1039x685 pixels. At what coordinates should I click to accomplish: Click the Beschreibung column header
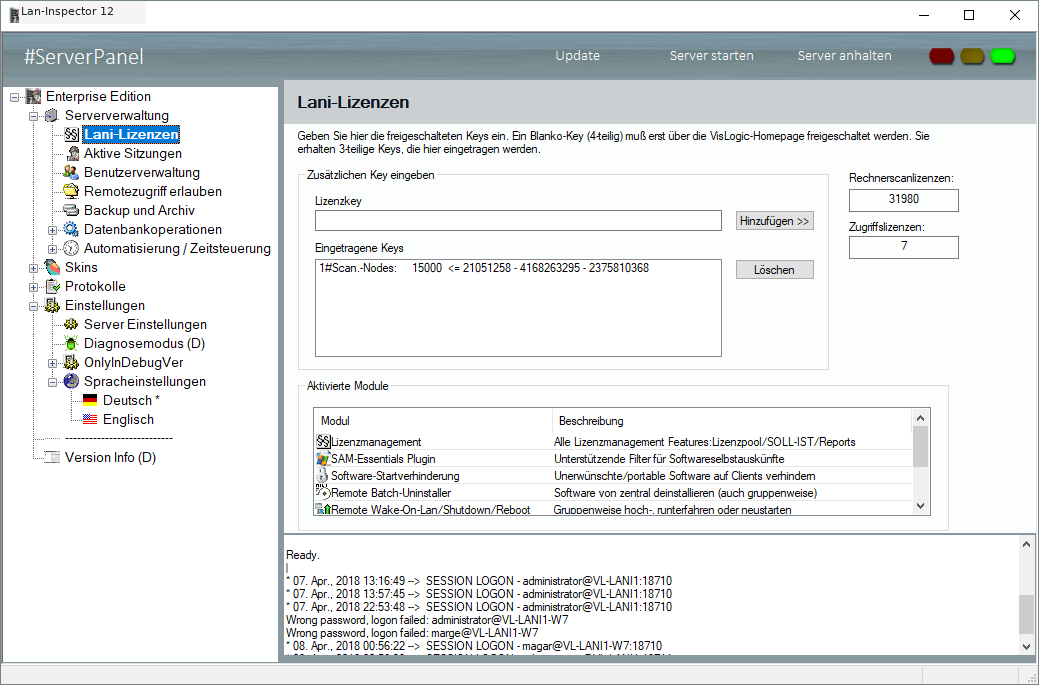point(732,421)
